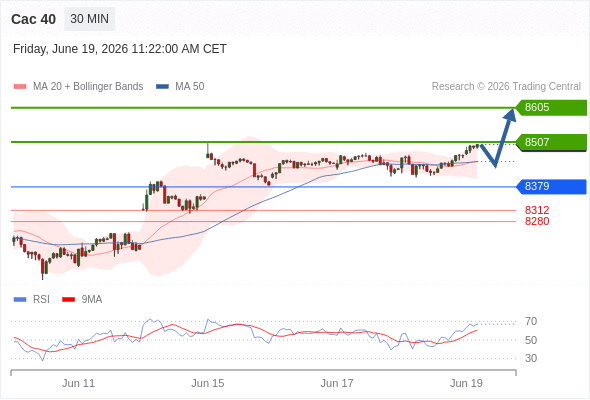The image size is (590, 400).
Task: Click the Friday June 19 timestamp text
Action: [120, 49]
